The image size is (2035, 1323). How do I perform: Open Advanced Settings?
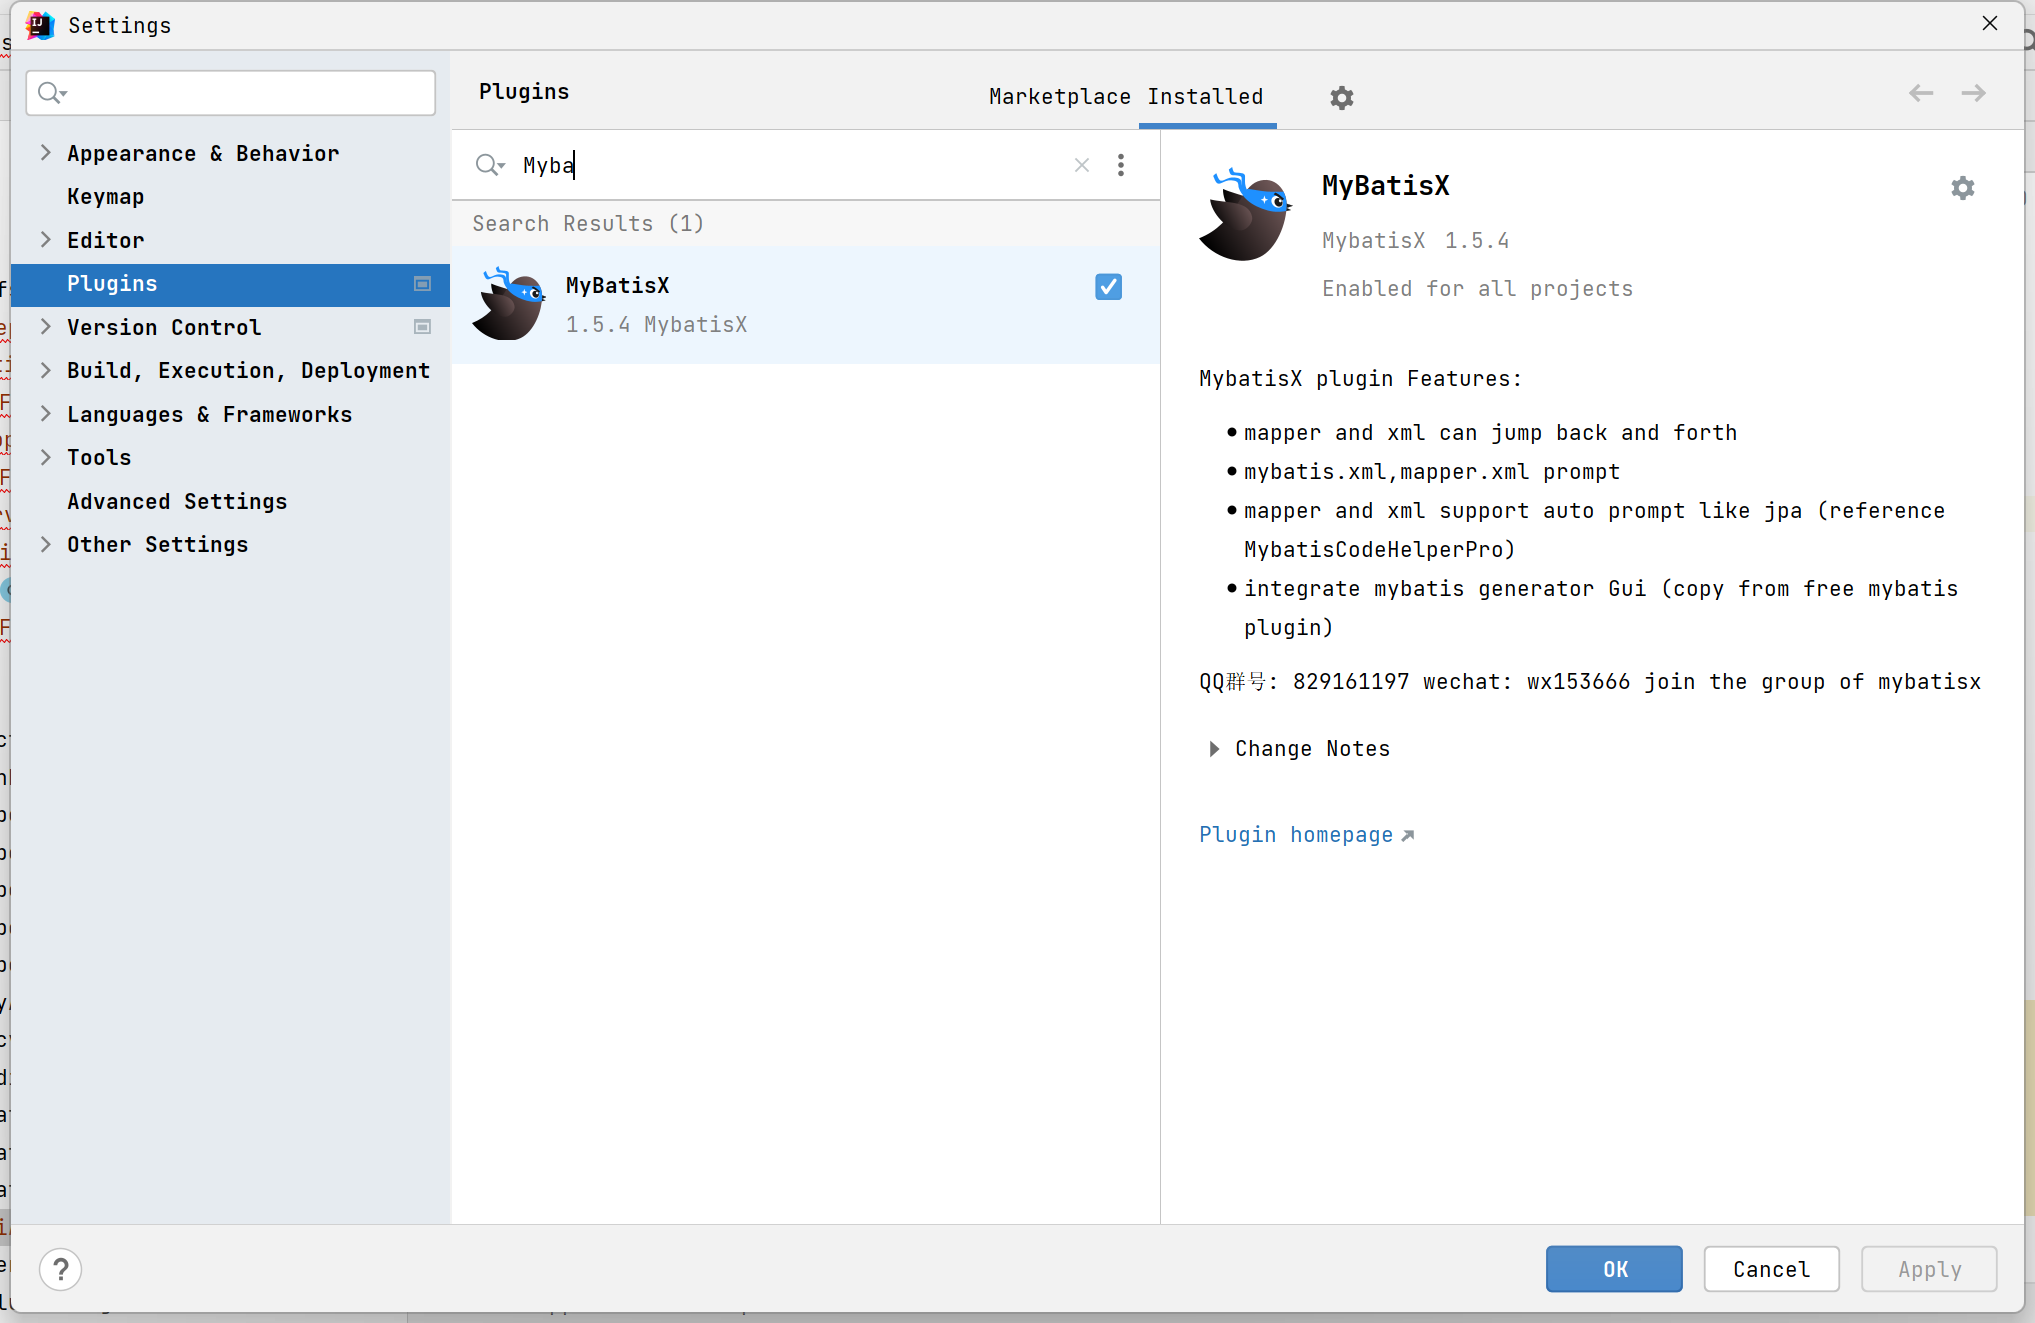tap(177, 502)
